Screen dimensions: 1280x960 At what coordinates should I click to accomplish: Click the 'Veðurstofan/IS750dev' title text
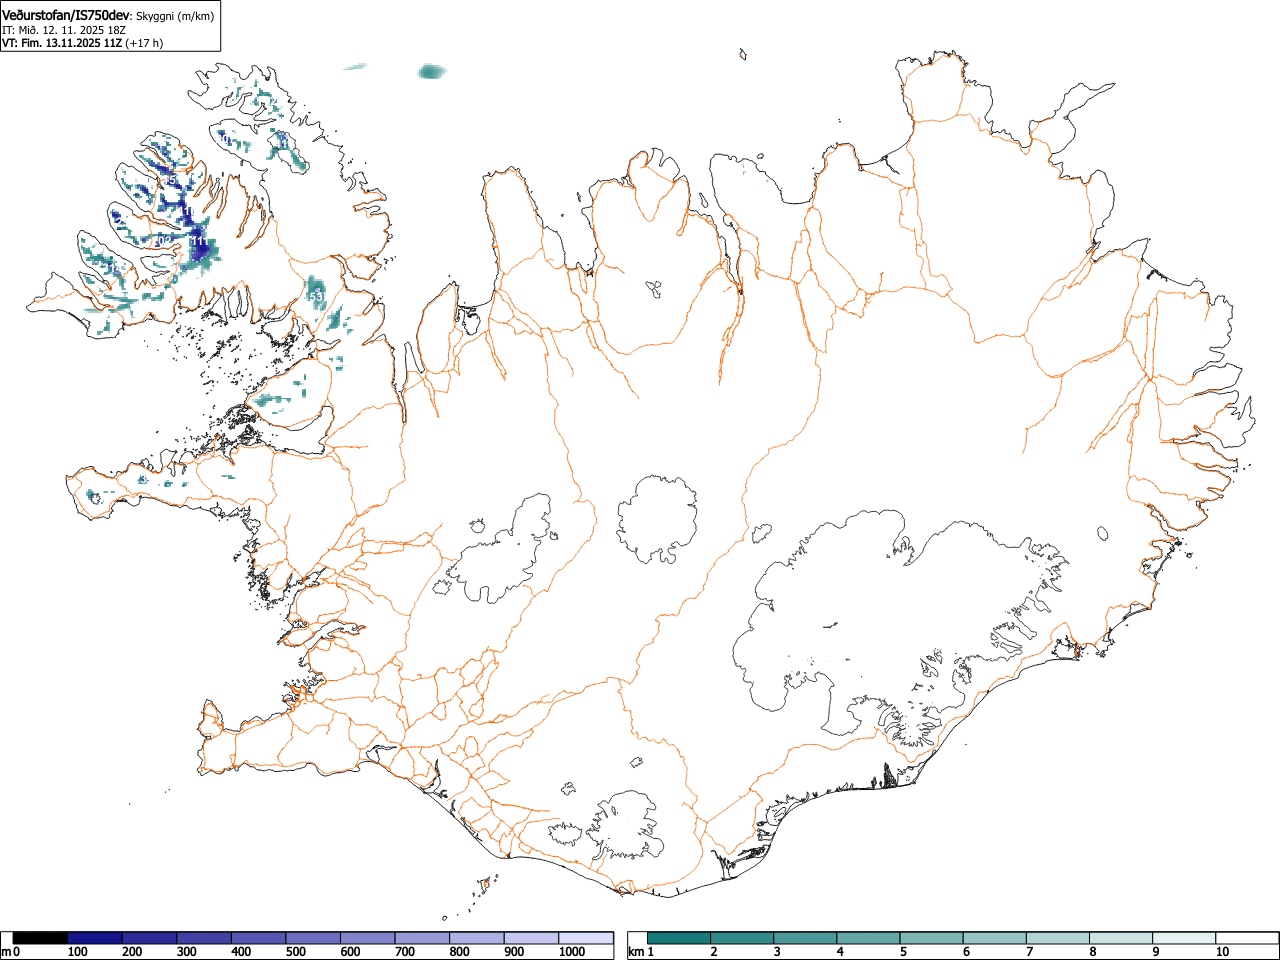coord(66,15)
